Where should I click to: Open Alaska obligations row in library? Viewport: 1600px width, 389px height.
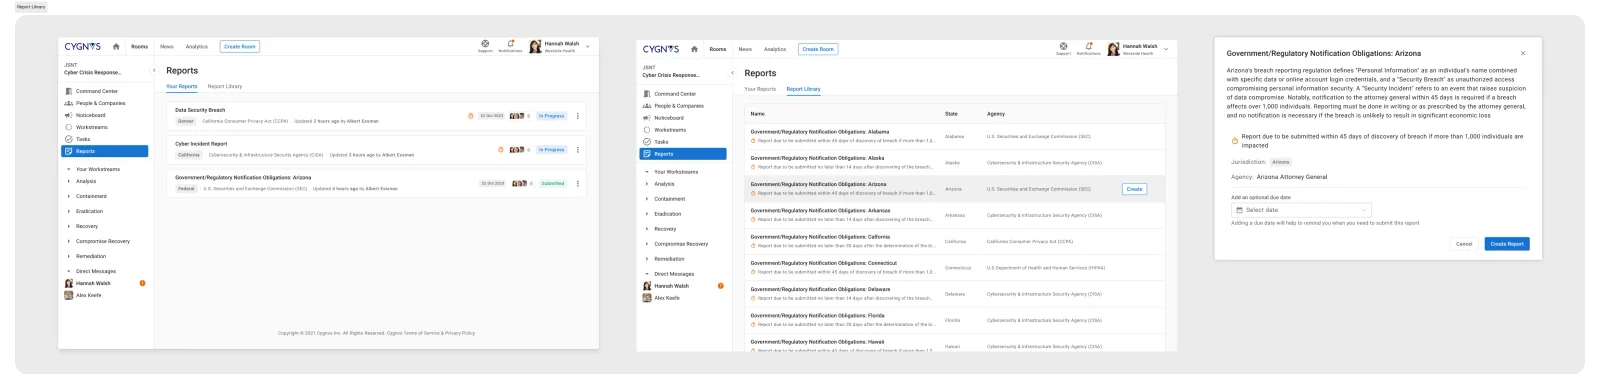[955, 162]
